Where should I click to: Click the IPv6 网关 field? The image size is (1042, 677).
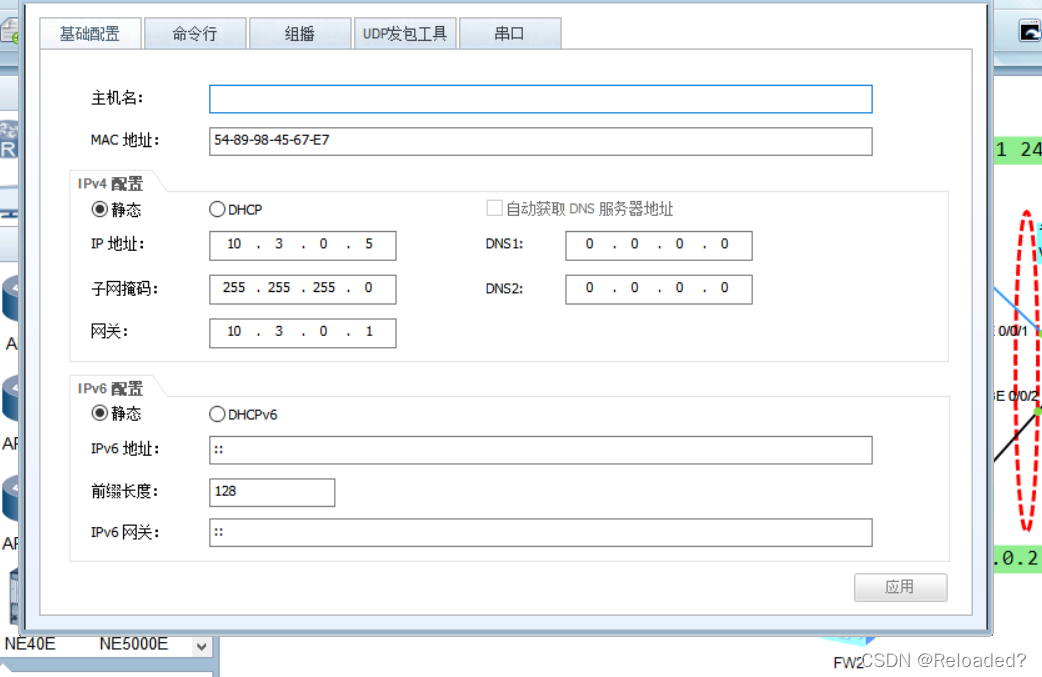pos(540,532)
